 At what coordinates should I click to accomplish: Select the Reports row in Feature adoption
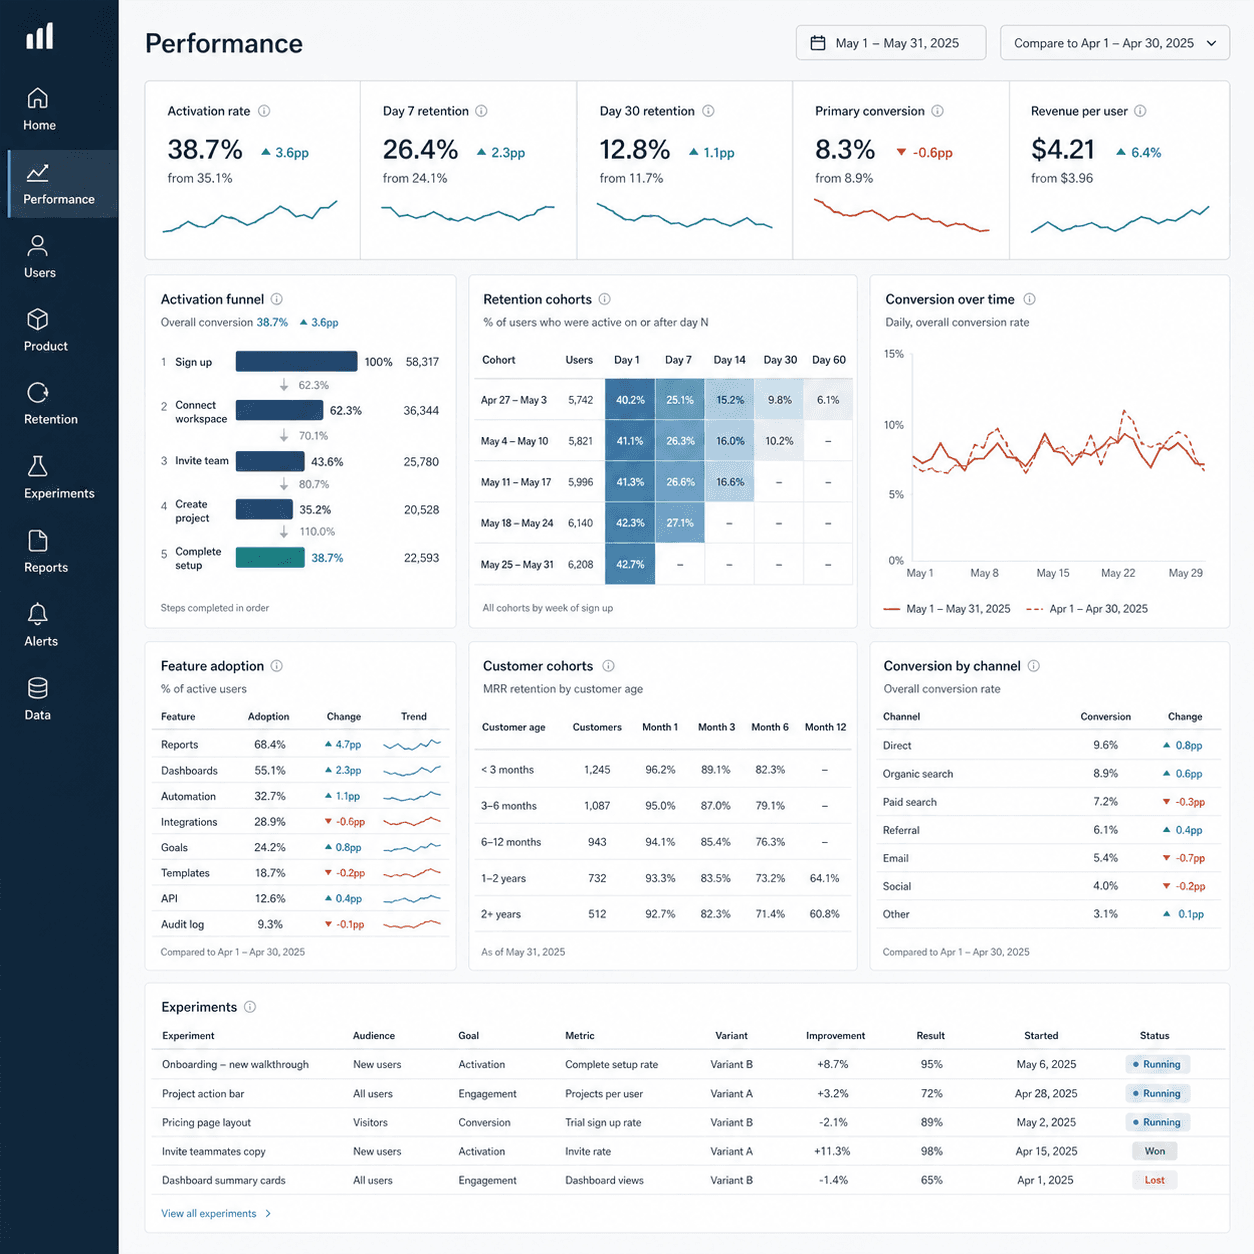pyautogui.click(x=300, y=745)
